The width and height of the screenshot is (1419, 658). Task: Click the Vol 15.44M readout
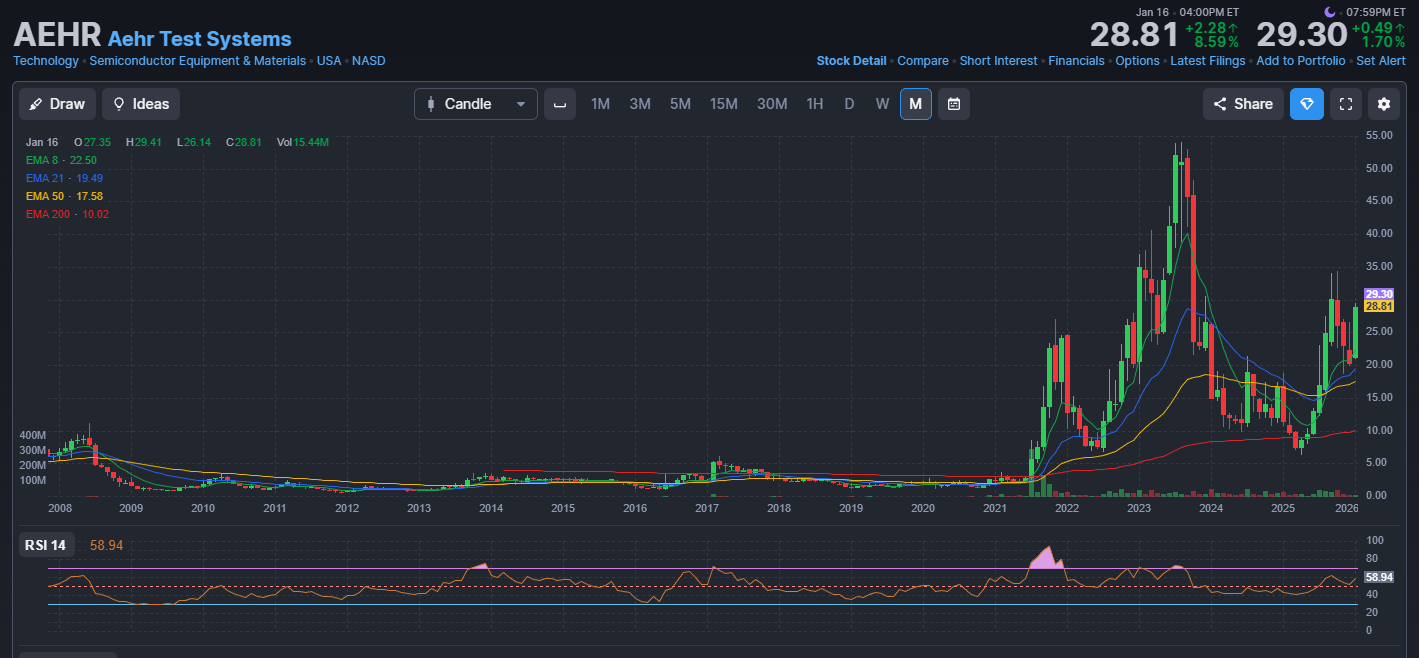pos(303,142)
